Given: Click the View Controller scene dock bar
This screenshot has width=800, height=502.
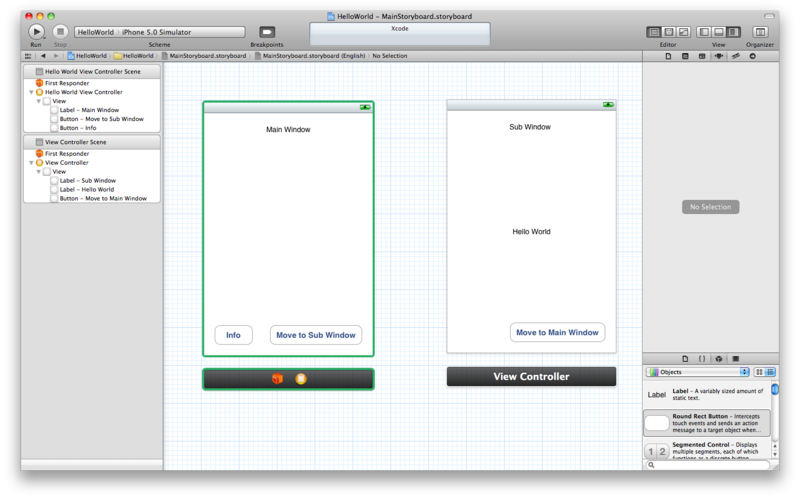Looking at the screenshot, I should (x=532, y=376).
